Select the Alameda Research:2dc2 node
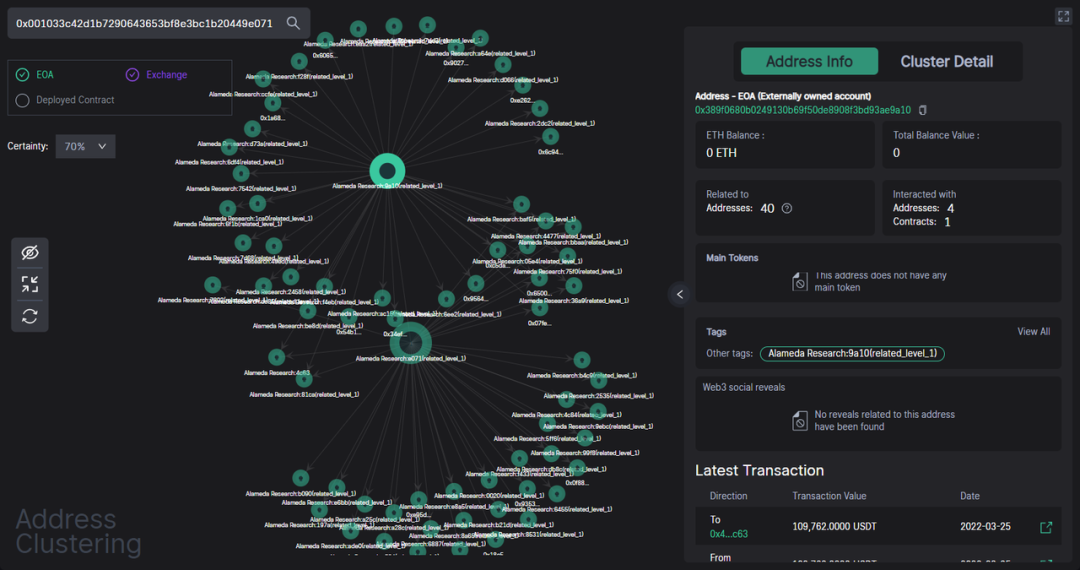1080x570 pixels. pyautogui.click(x=539, y=109)
